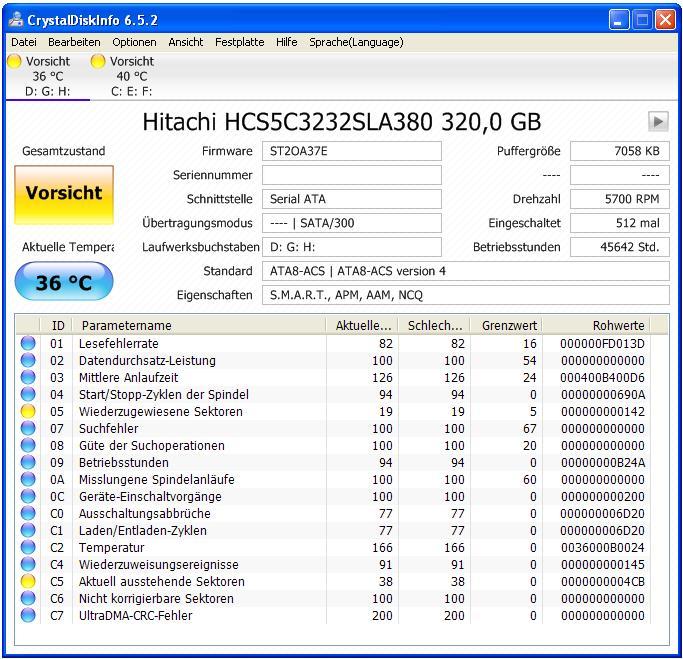Click the Schlech... column header
The image size is (683, 659).
pos(434,325)
